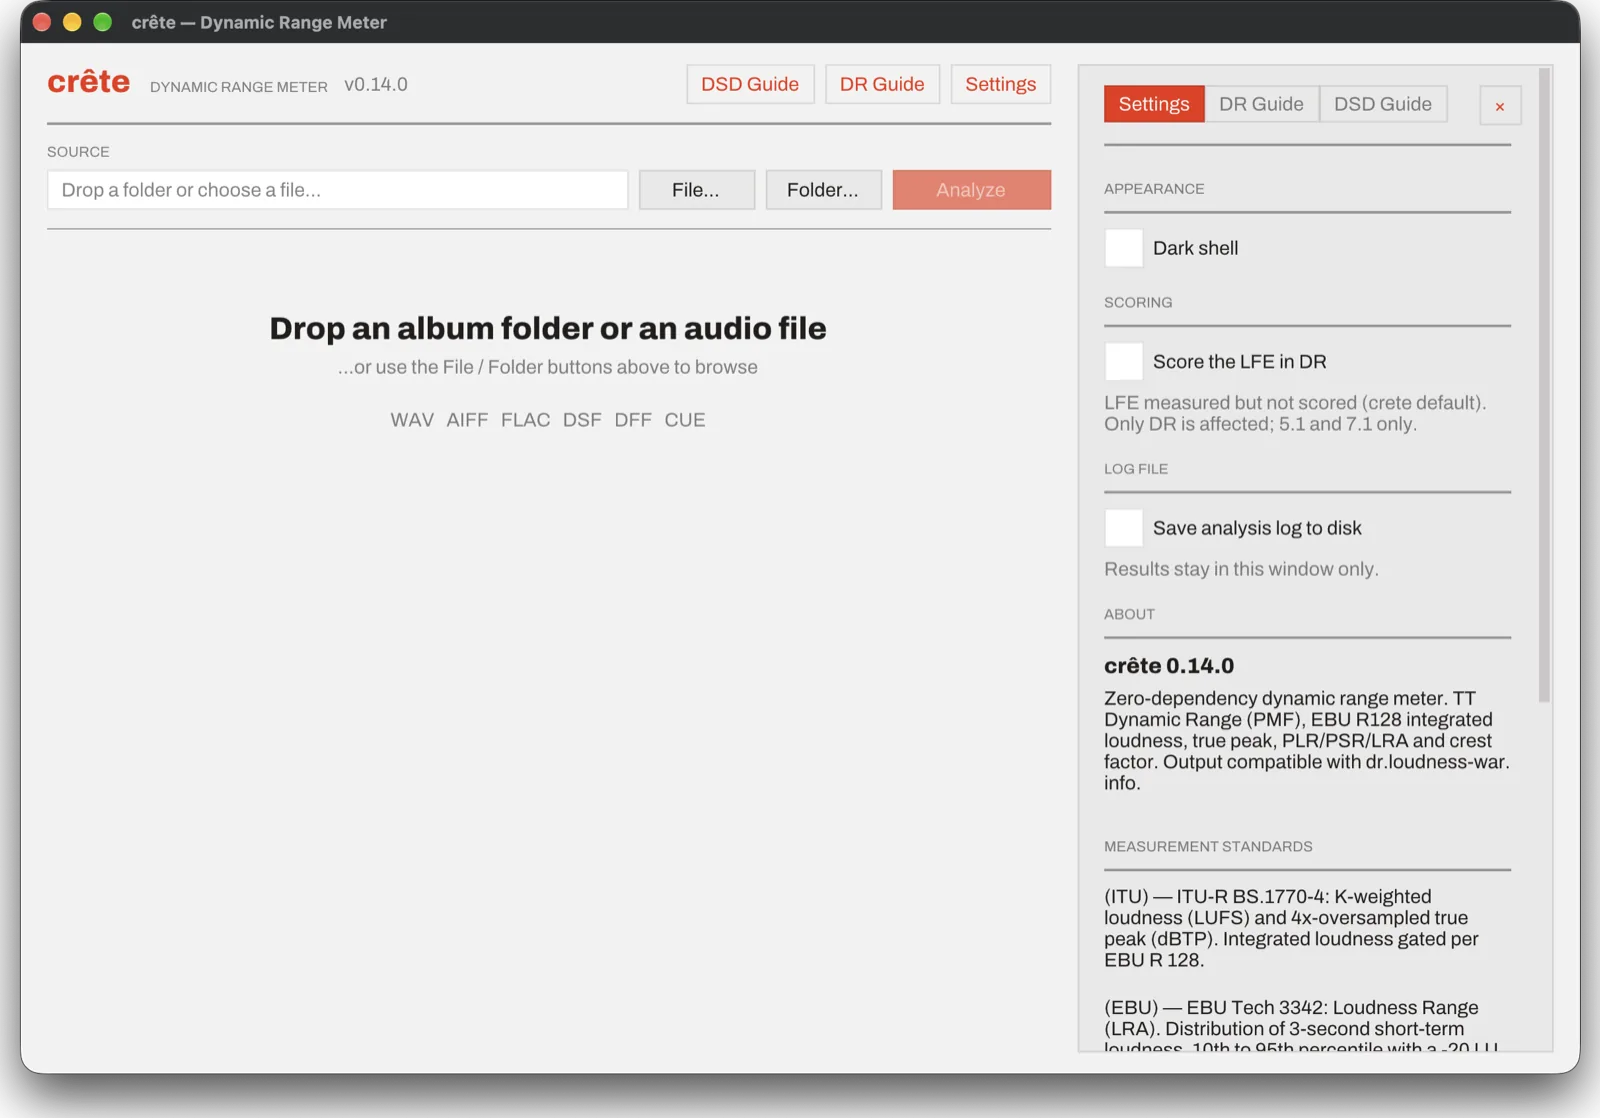The width and height of the screenshot is (1600, 1118).
Task: Click the settings panel vertical scrollbar
Action: 1544,386
